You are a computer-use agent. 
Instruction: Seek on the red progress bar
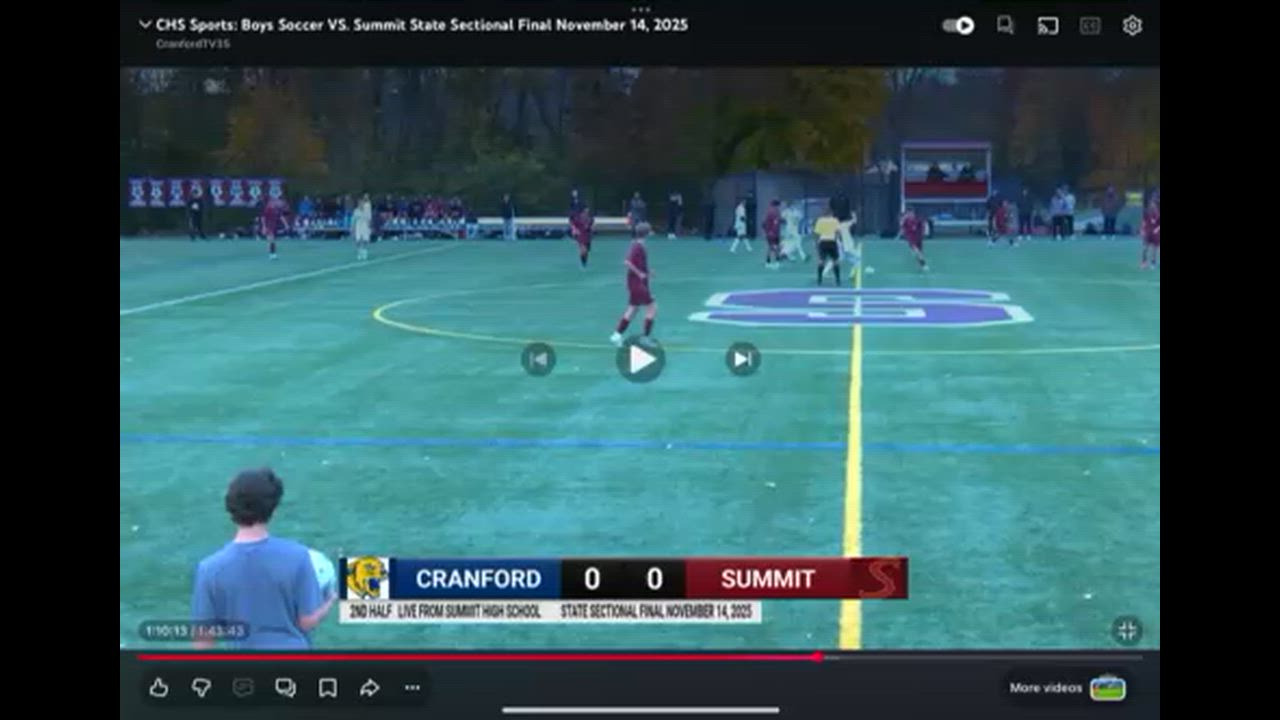[x=640, y=657]
